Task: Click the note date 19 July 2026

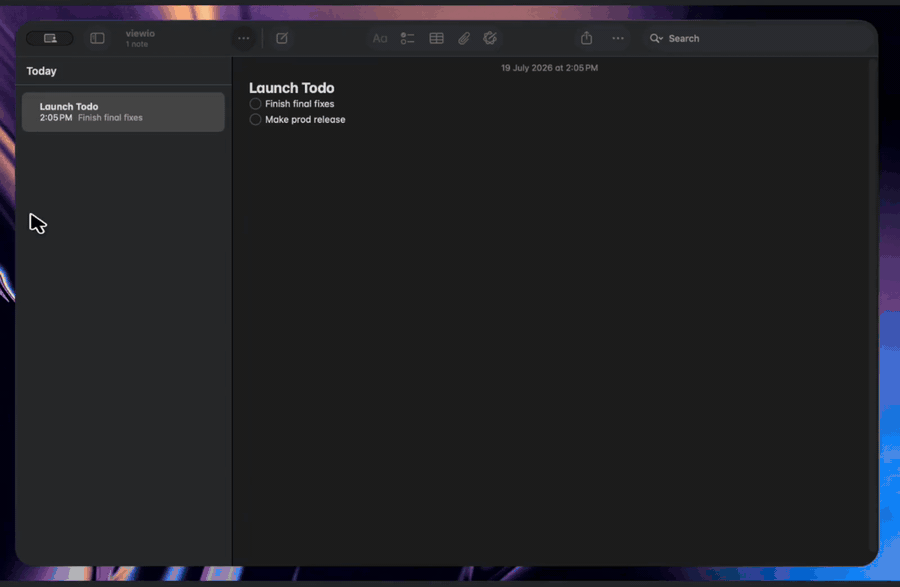Action: tap(549, 68)
